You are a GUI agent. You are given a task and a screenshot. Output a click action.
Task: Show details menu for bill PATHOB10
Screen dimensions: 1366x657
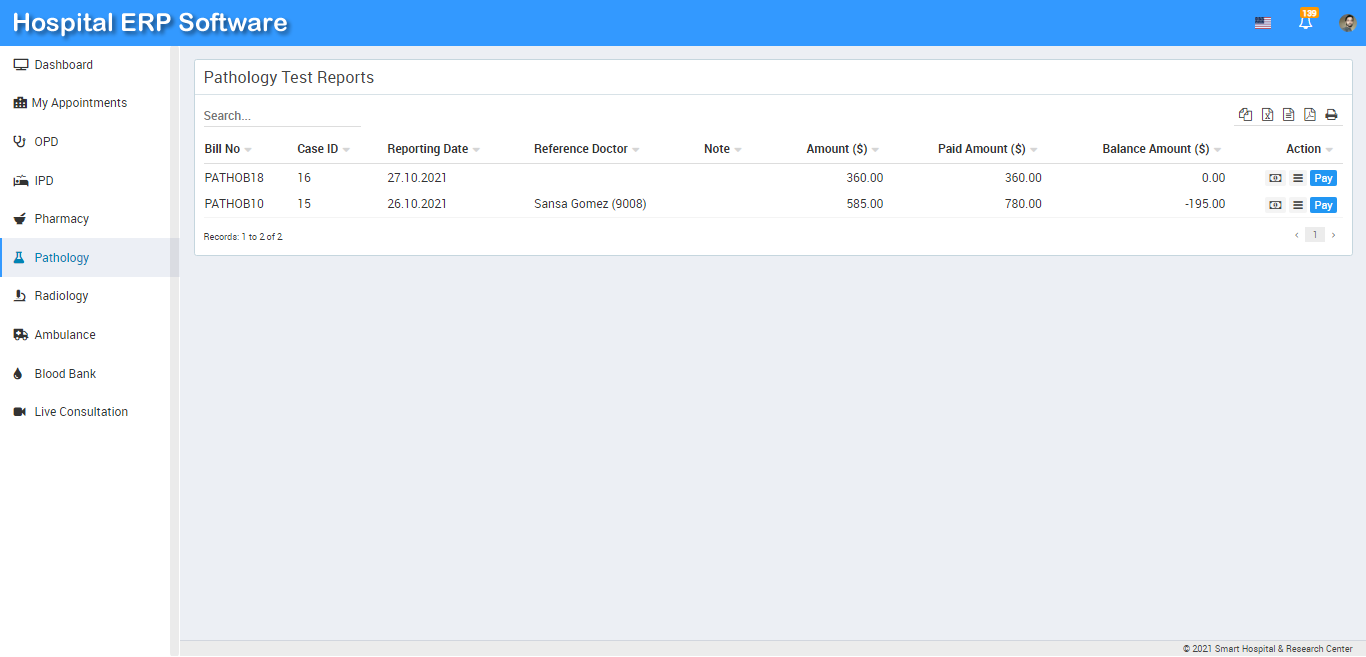1298,205
